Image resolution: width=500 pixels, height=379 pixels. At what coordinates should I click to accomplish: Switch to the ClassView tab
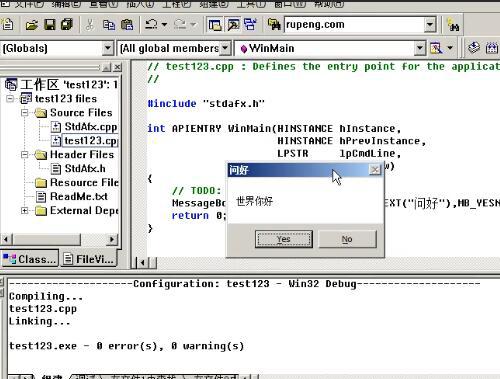[x=30, y=259]
